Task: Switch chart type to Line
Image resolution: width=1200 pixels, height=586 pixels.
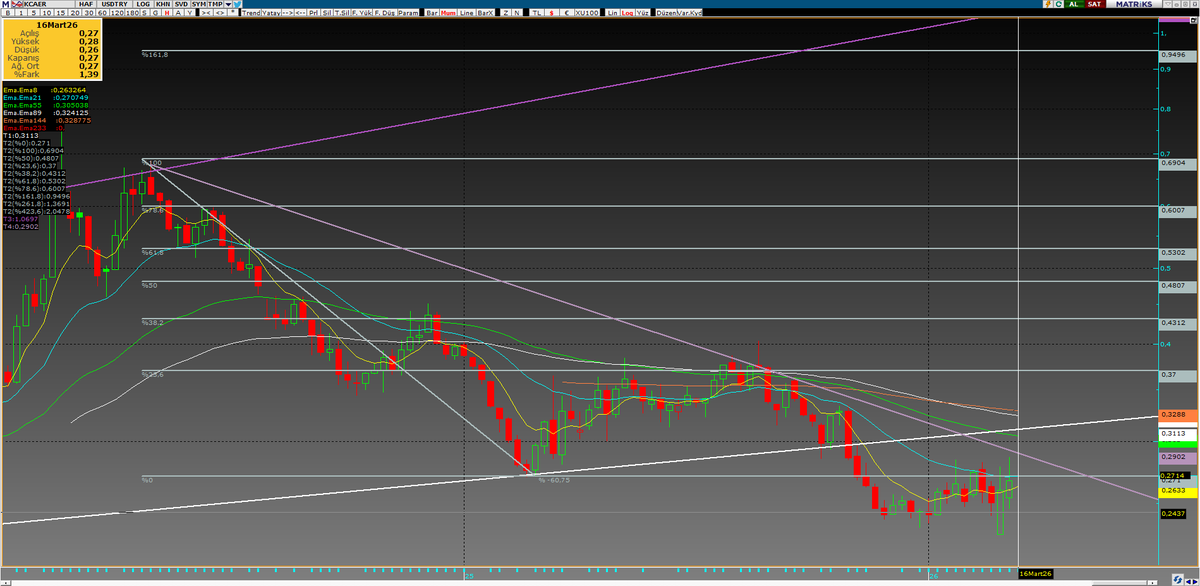Action: 467,13
